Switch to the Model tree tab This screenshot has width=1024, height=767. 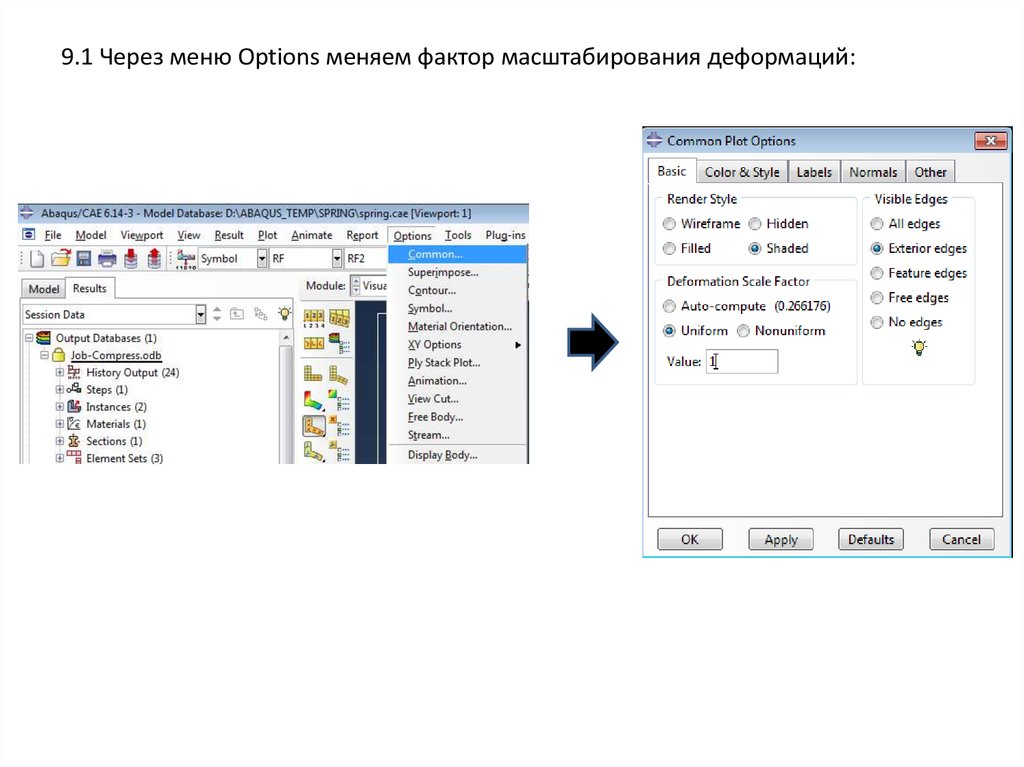(x=43, y=289)
